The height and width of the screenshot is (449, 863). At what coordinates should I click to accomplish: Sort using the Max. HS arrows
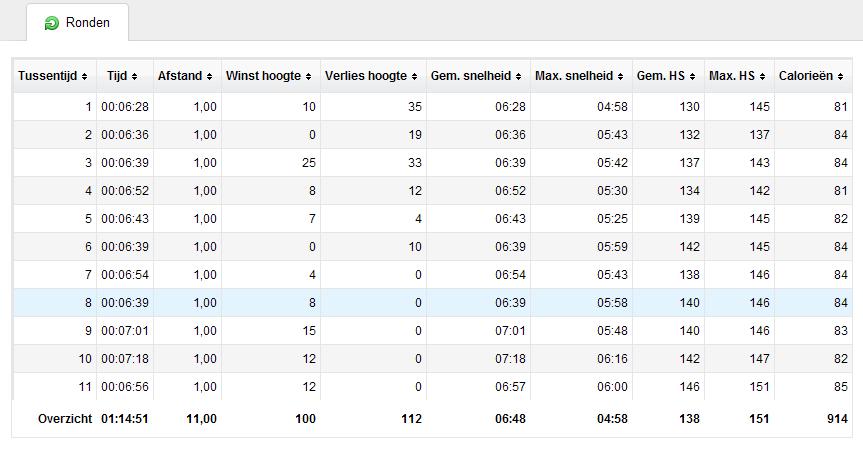762,76
